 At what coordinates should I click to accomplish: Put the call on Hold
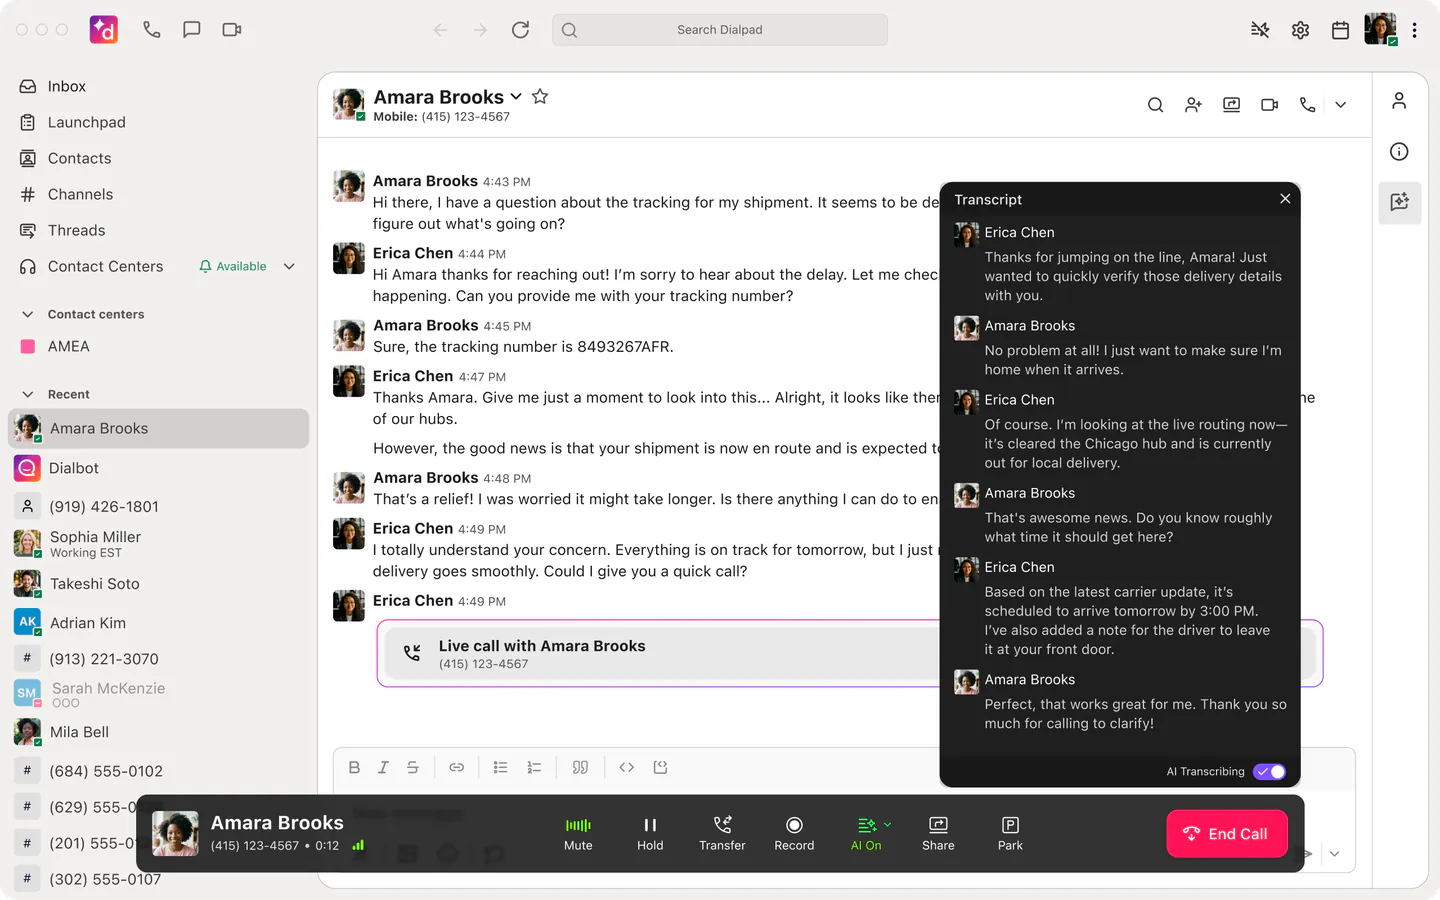[x=650, y=833]
